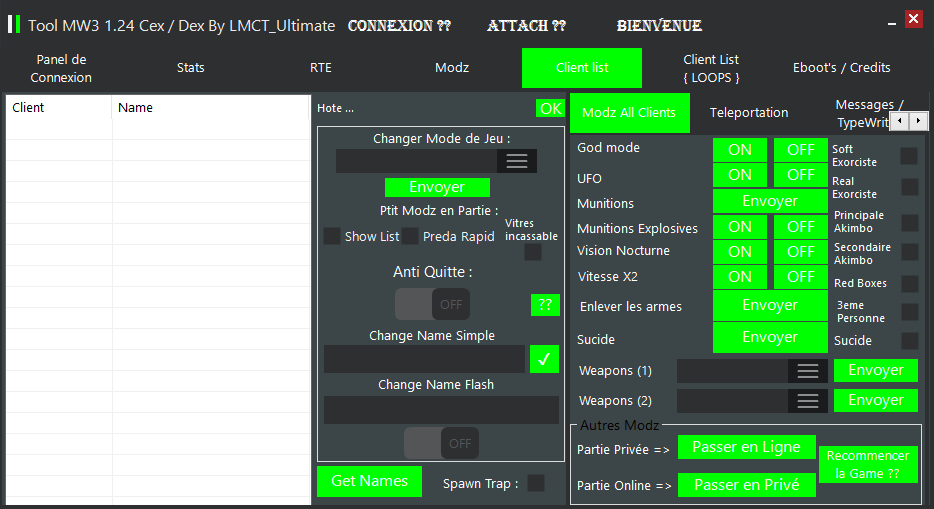Click the ATTACH ?? status label
Image resolution: width=934 pixels, height=509 pixels.
pyautogui.click(x=526, y=26)
